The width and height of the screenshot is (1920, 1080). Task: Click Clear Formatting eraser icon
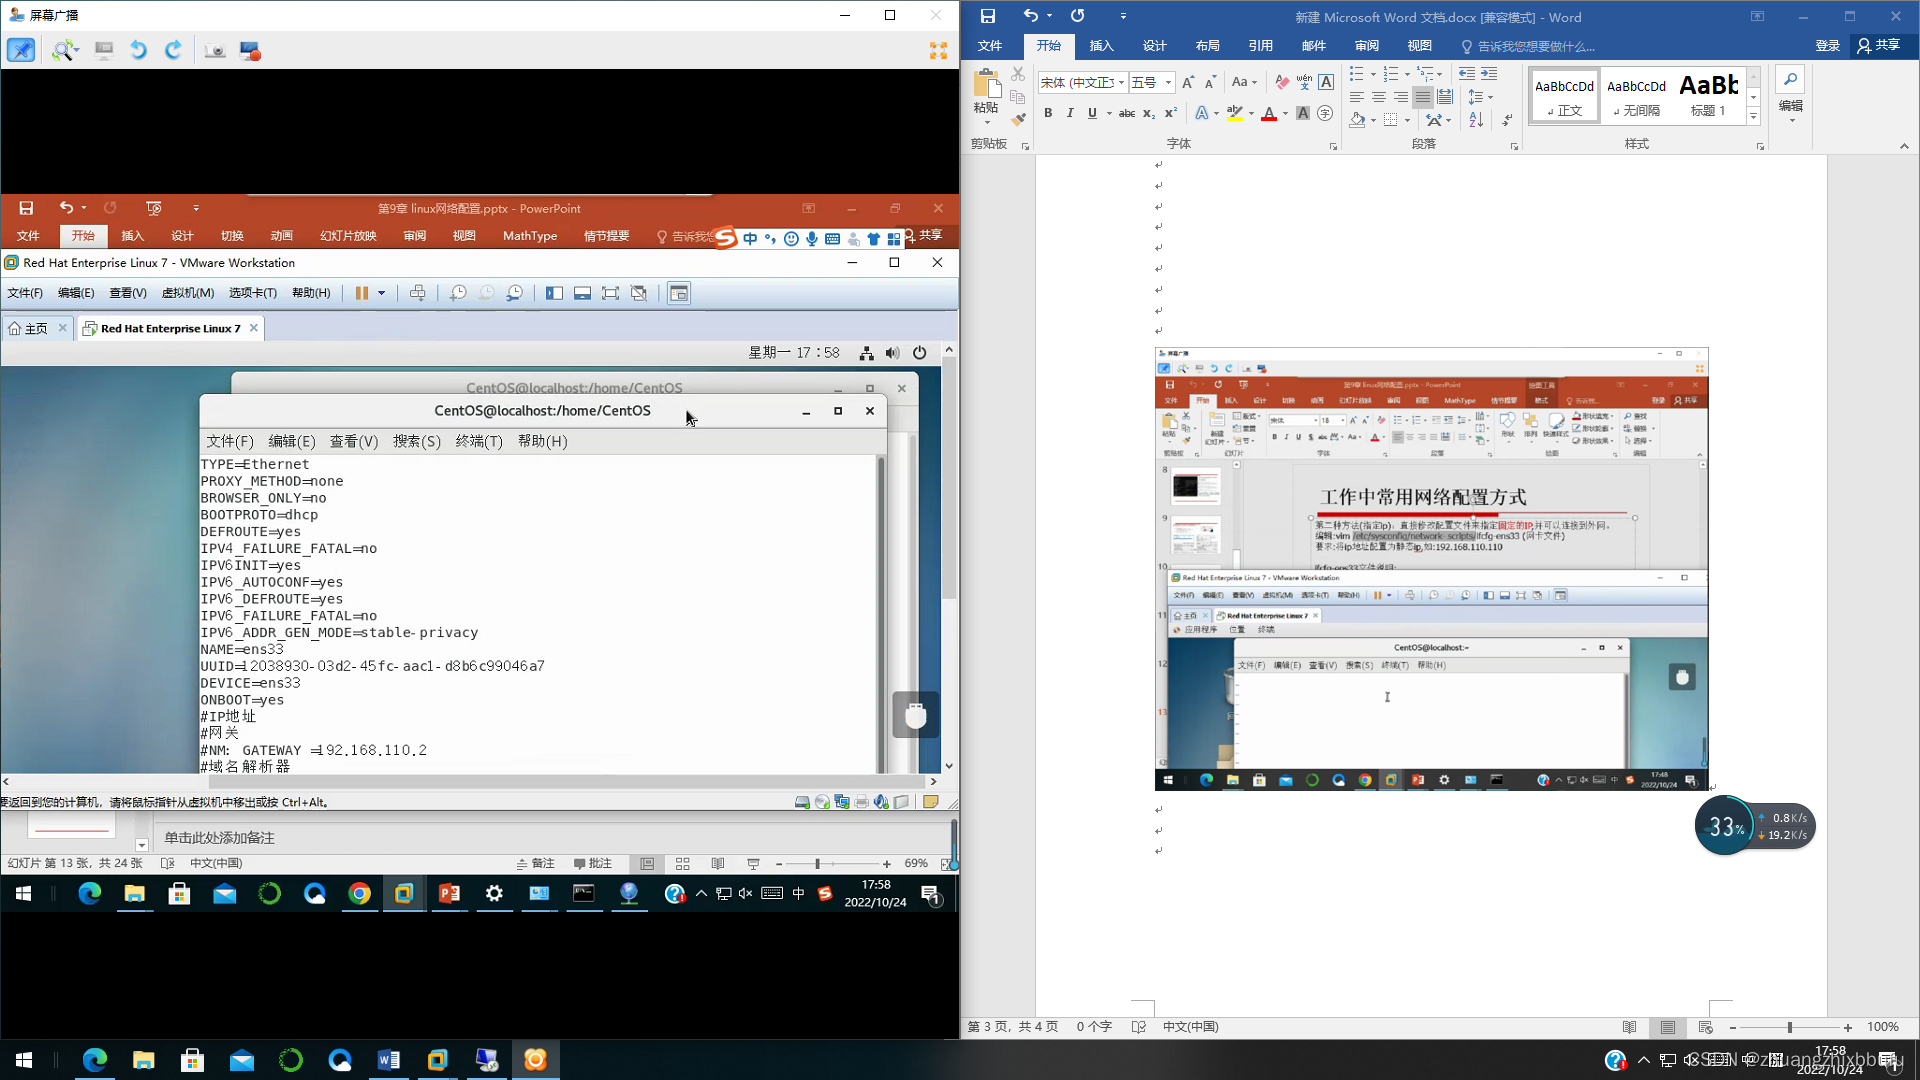coord(1282,82)
